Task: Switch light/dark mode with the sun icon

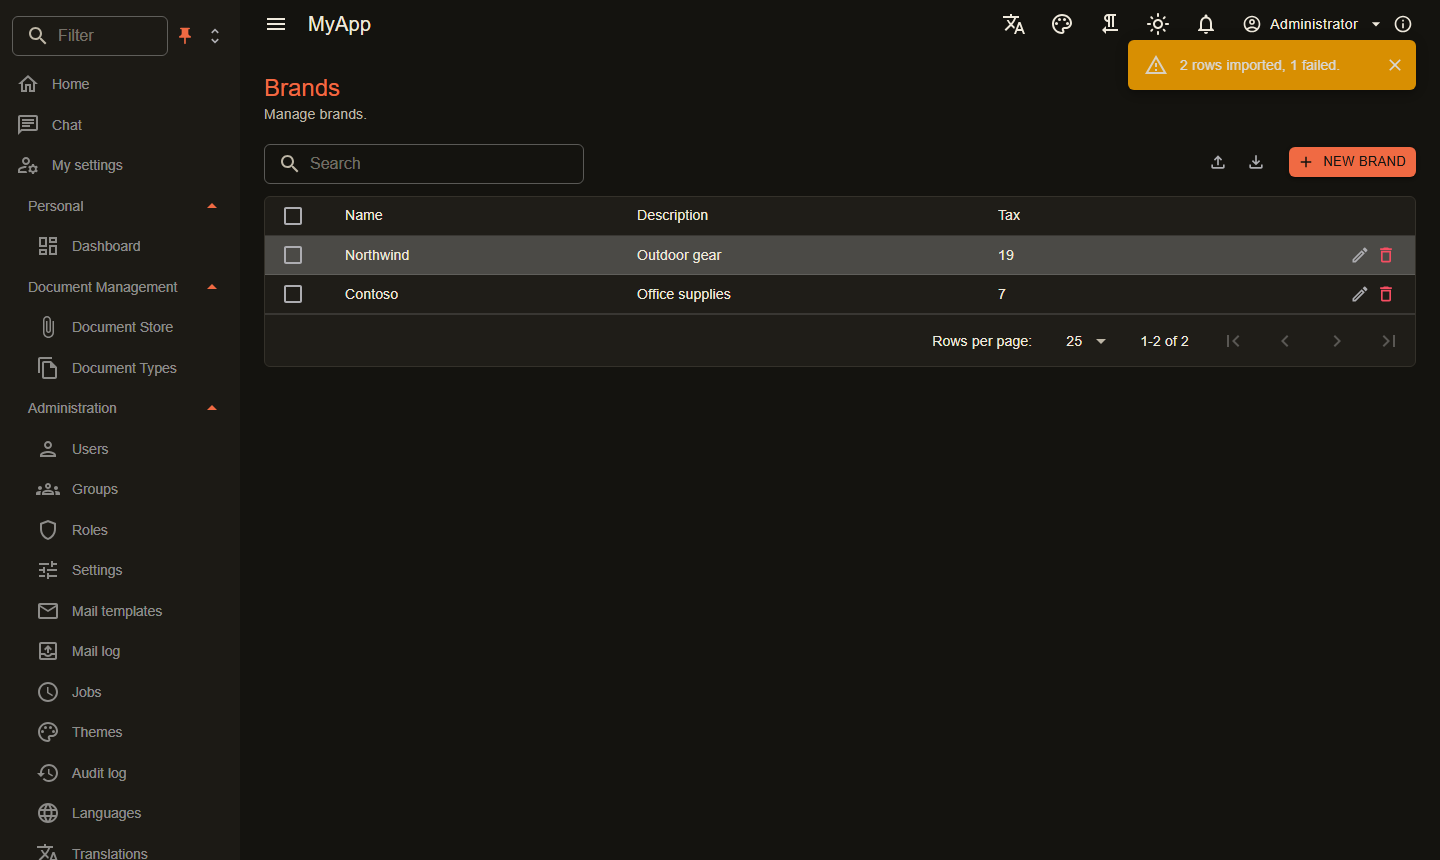Action: [x=1158, y=24]
